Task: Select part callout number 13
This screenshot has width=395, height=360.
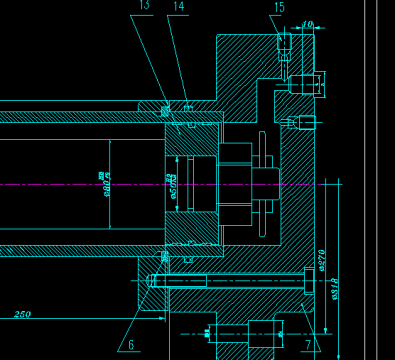Action: (144, 5)
